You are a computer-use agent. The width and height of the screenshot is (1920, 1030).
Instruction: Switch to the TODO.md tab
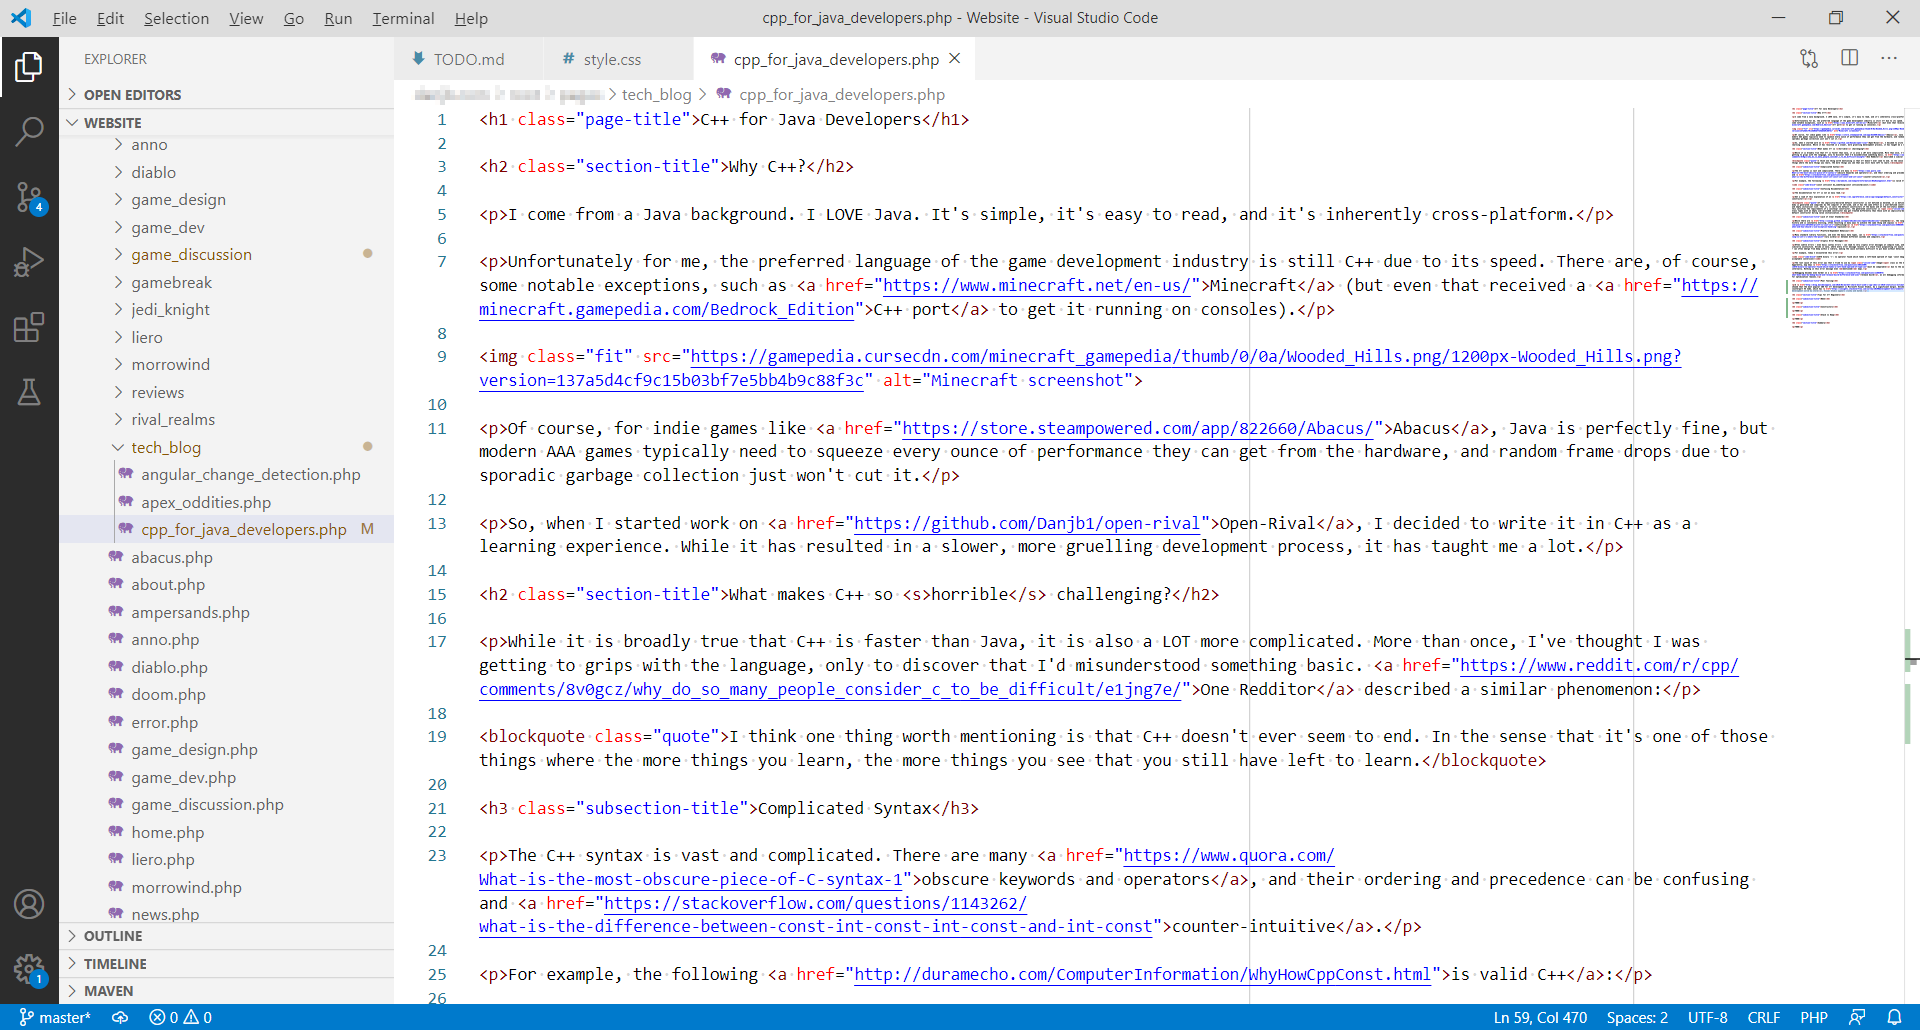(468, 59)
